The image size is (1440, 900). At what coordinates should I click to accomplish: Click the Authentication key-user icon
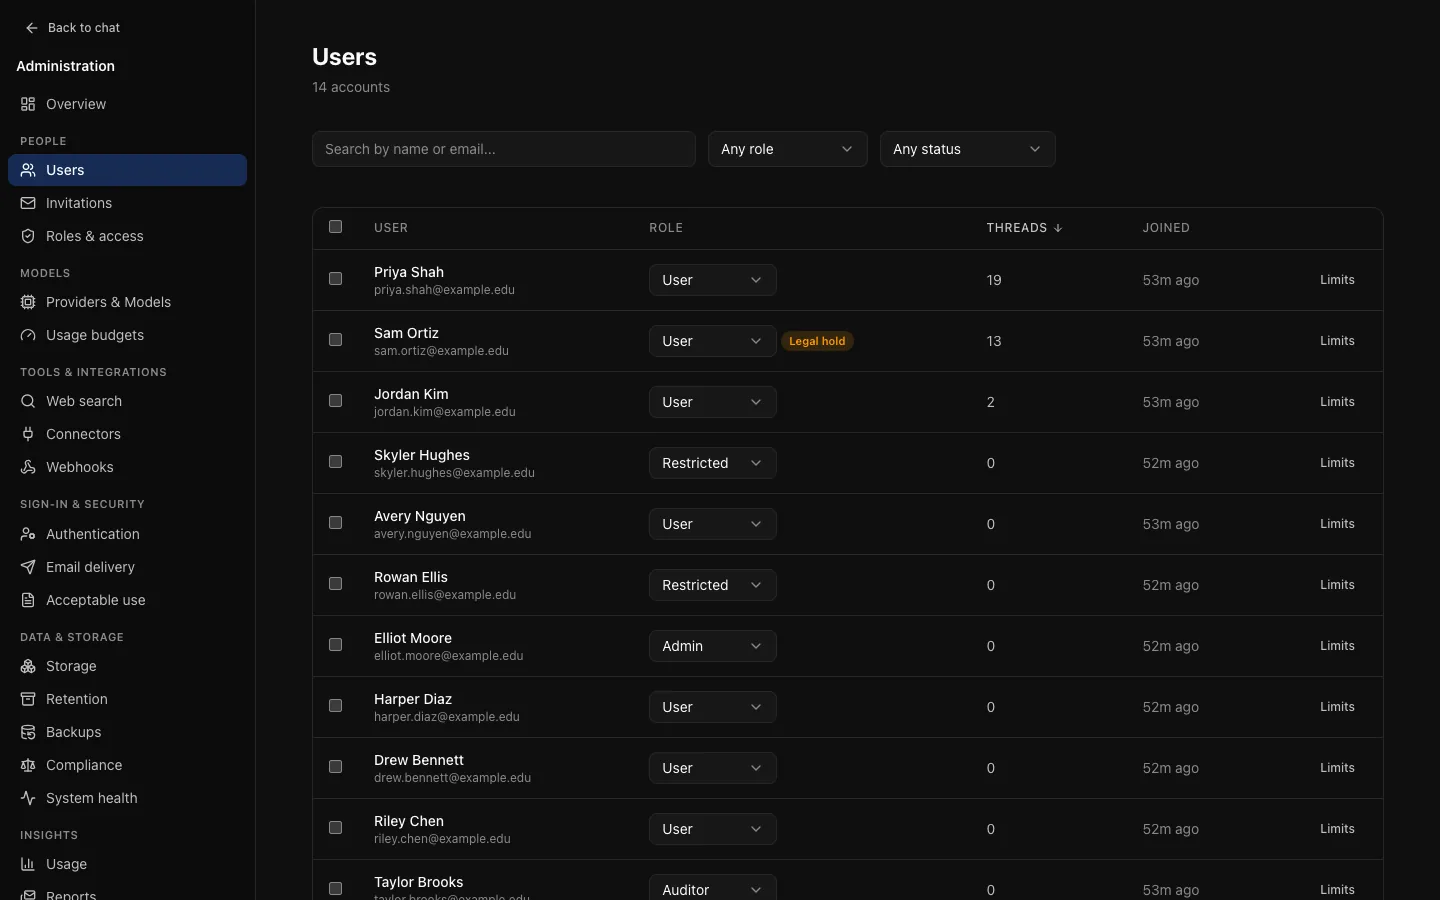28,534
